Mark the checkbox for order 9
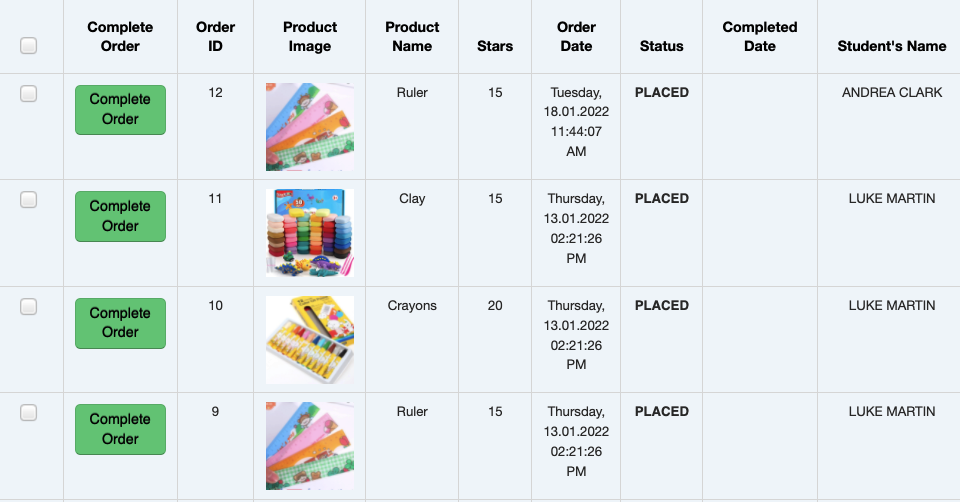This screenshot has height=502, width=960. pos(28,413)
